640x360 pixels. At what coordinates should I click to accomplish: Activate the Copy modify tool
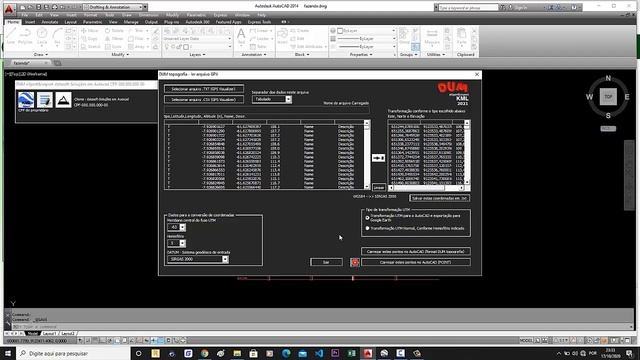pos(89,38)
